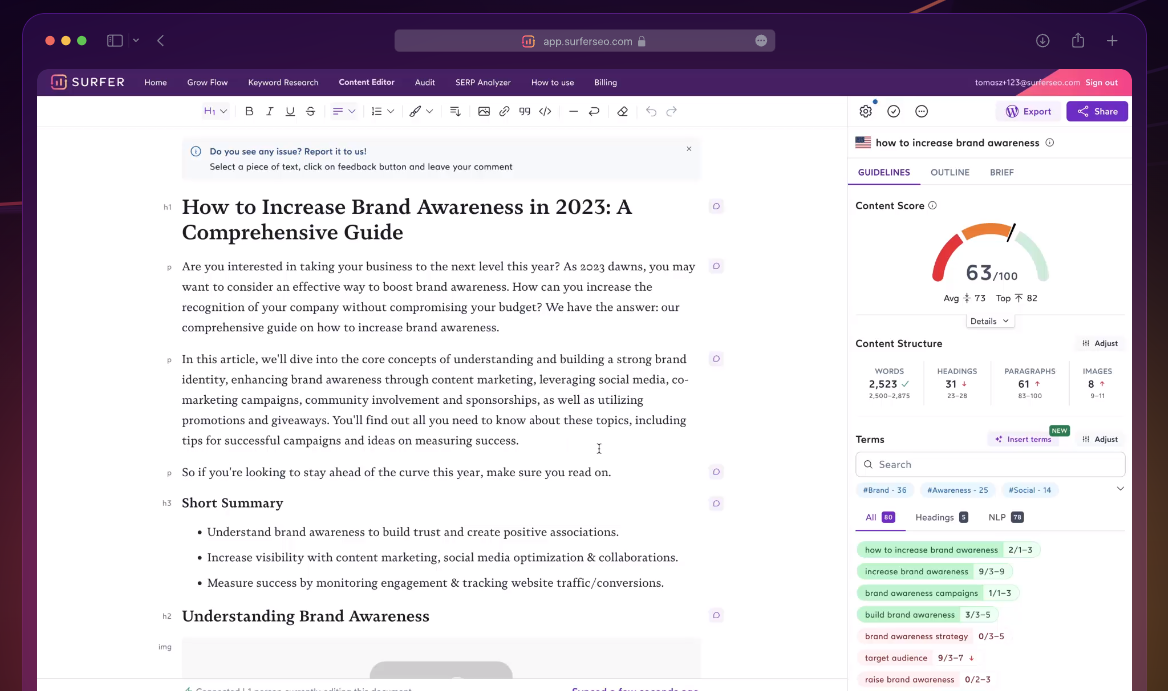Open the list style dropdown
The image size is (1168, 691).
382,112
